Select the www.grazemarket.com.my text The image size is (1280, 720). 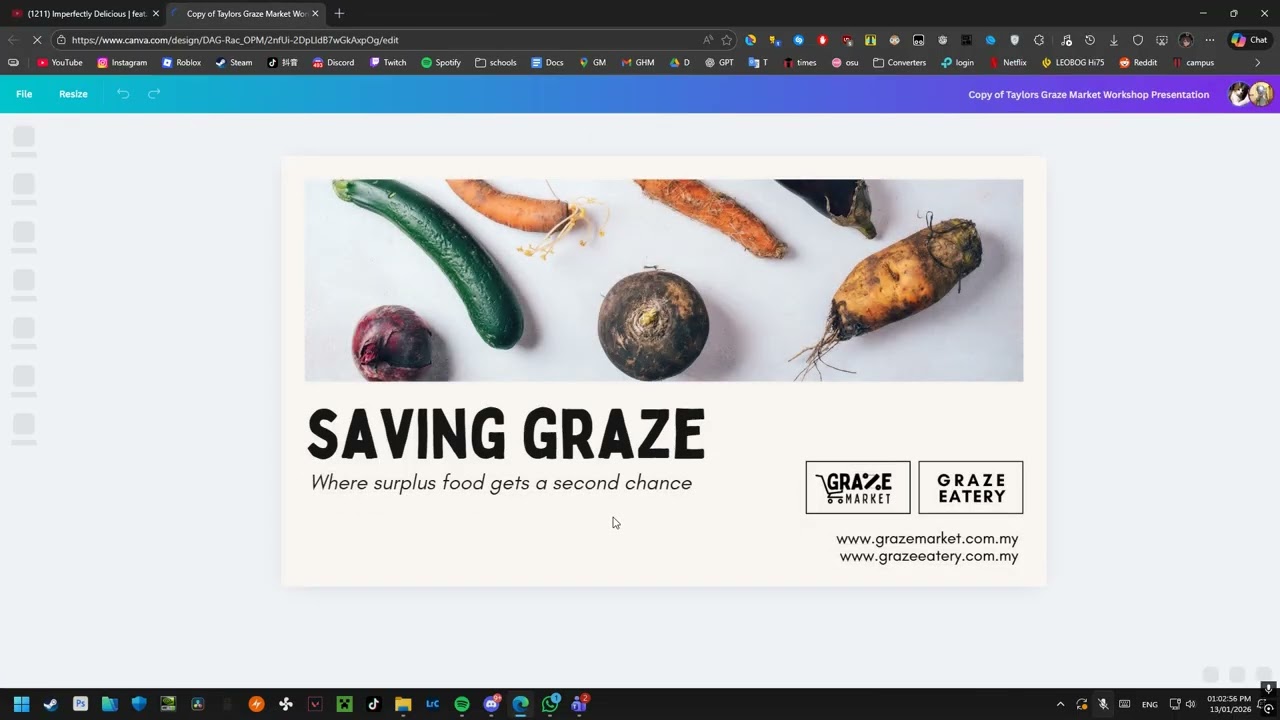(927, 539)
